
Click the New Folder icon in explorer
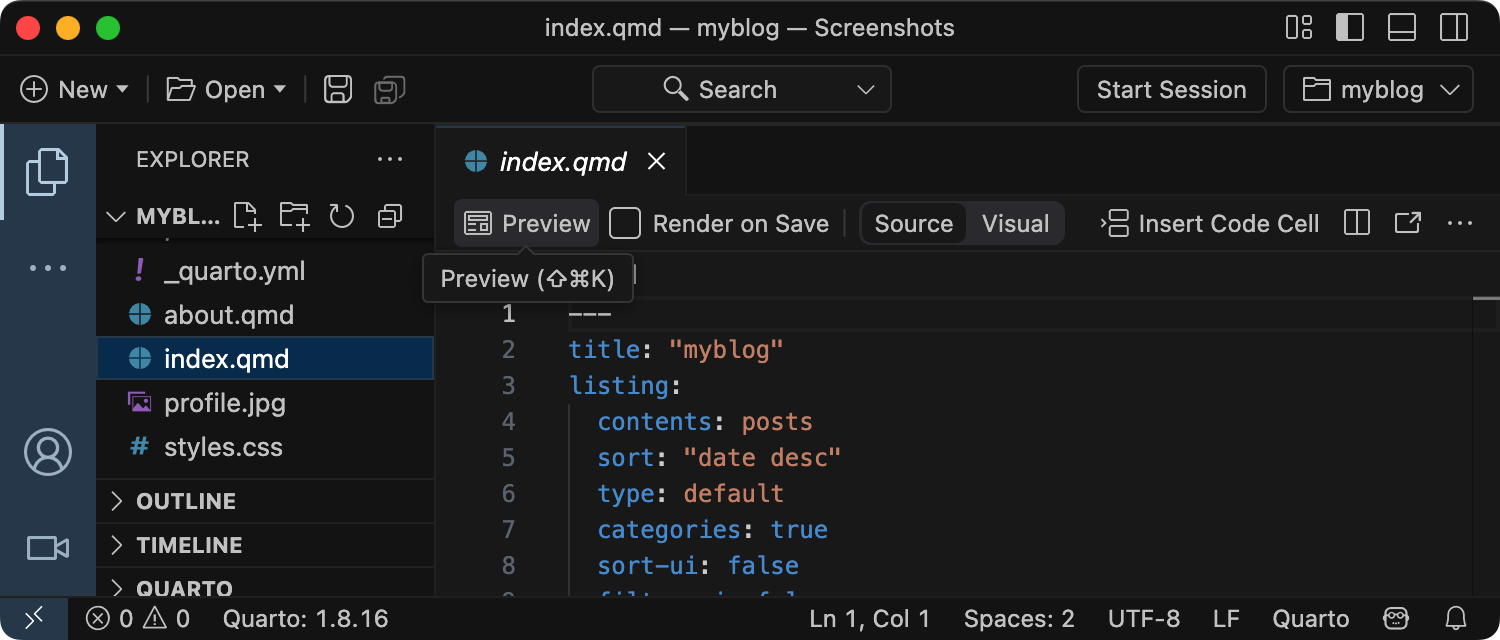pos(294,216)
